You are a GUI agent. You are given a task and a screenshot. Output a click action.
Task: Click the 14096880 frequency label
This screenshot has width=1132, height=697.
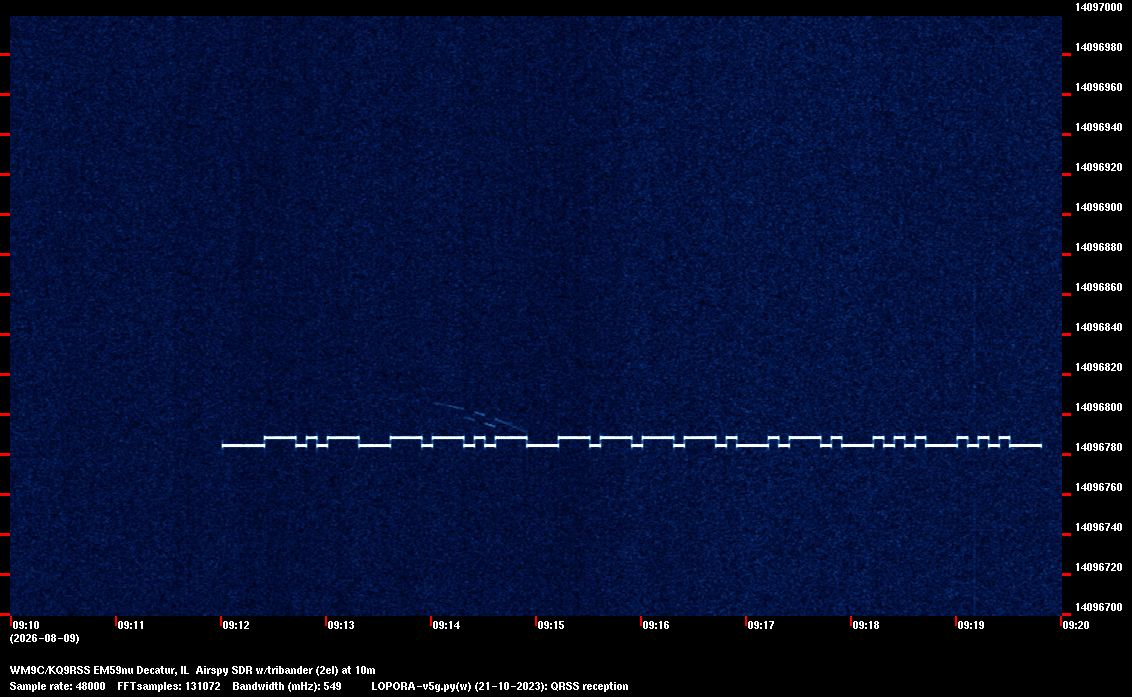[1099, 247]
